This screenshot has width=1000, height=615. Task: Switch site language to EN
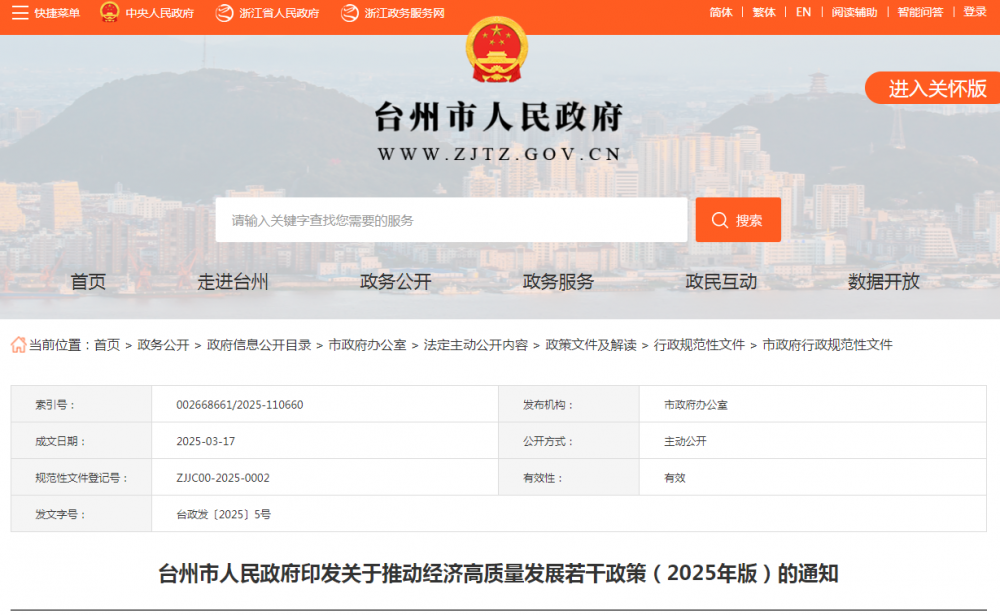(x=801, y=12)
